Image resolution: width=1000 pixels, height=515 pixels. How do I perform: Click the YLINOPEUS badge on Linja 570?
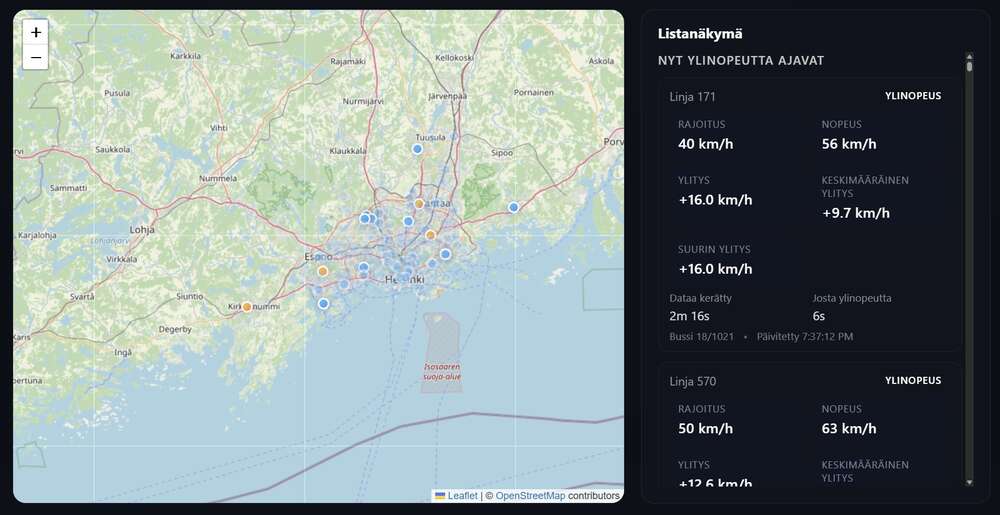click(912, 381)
